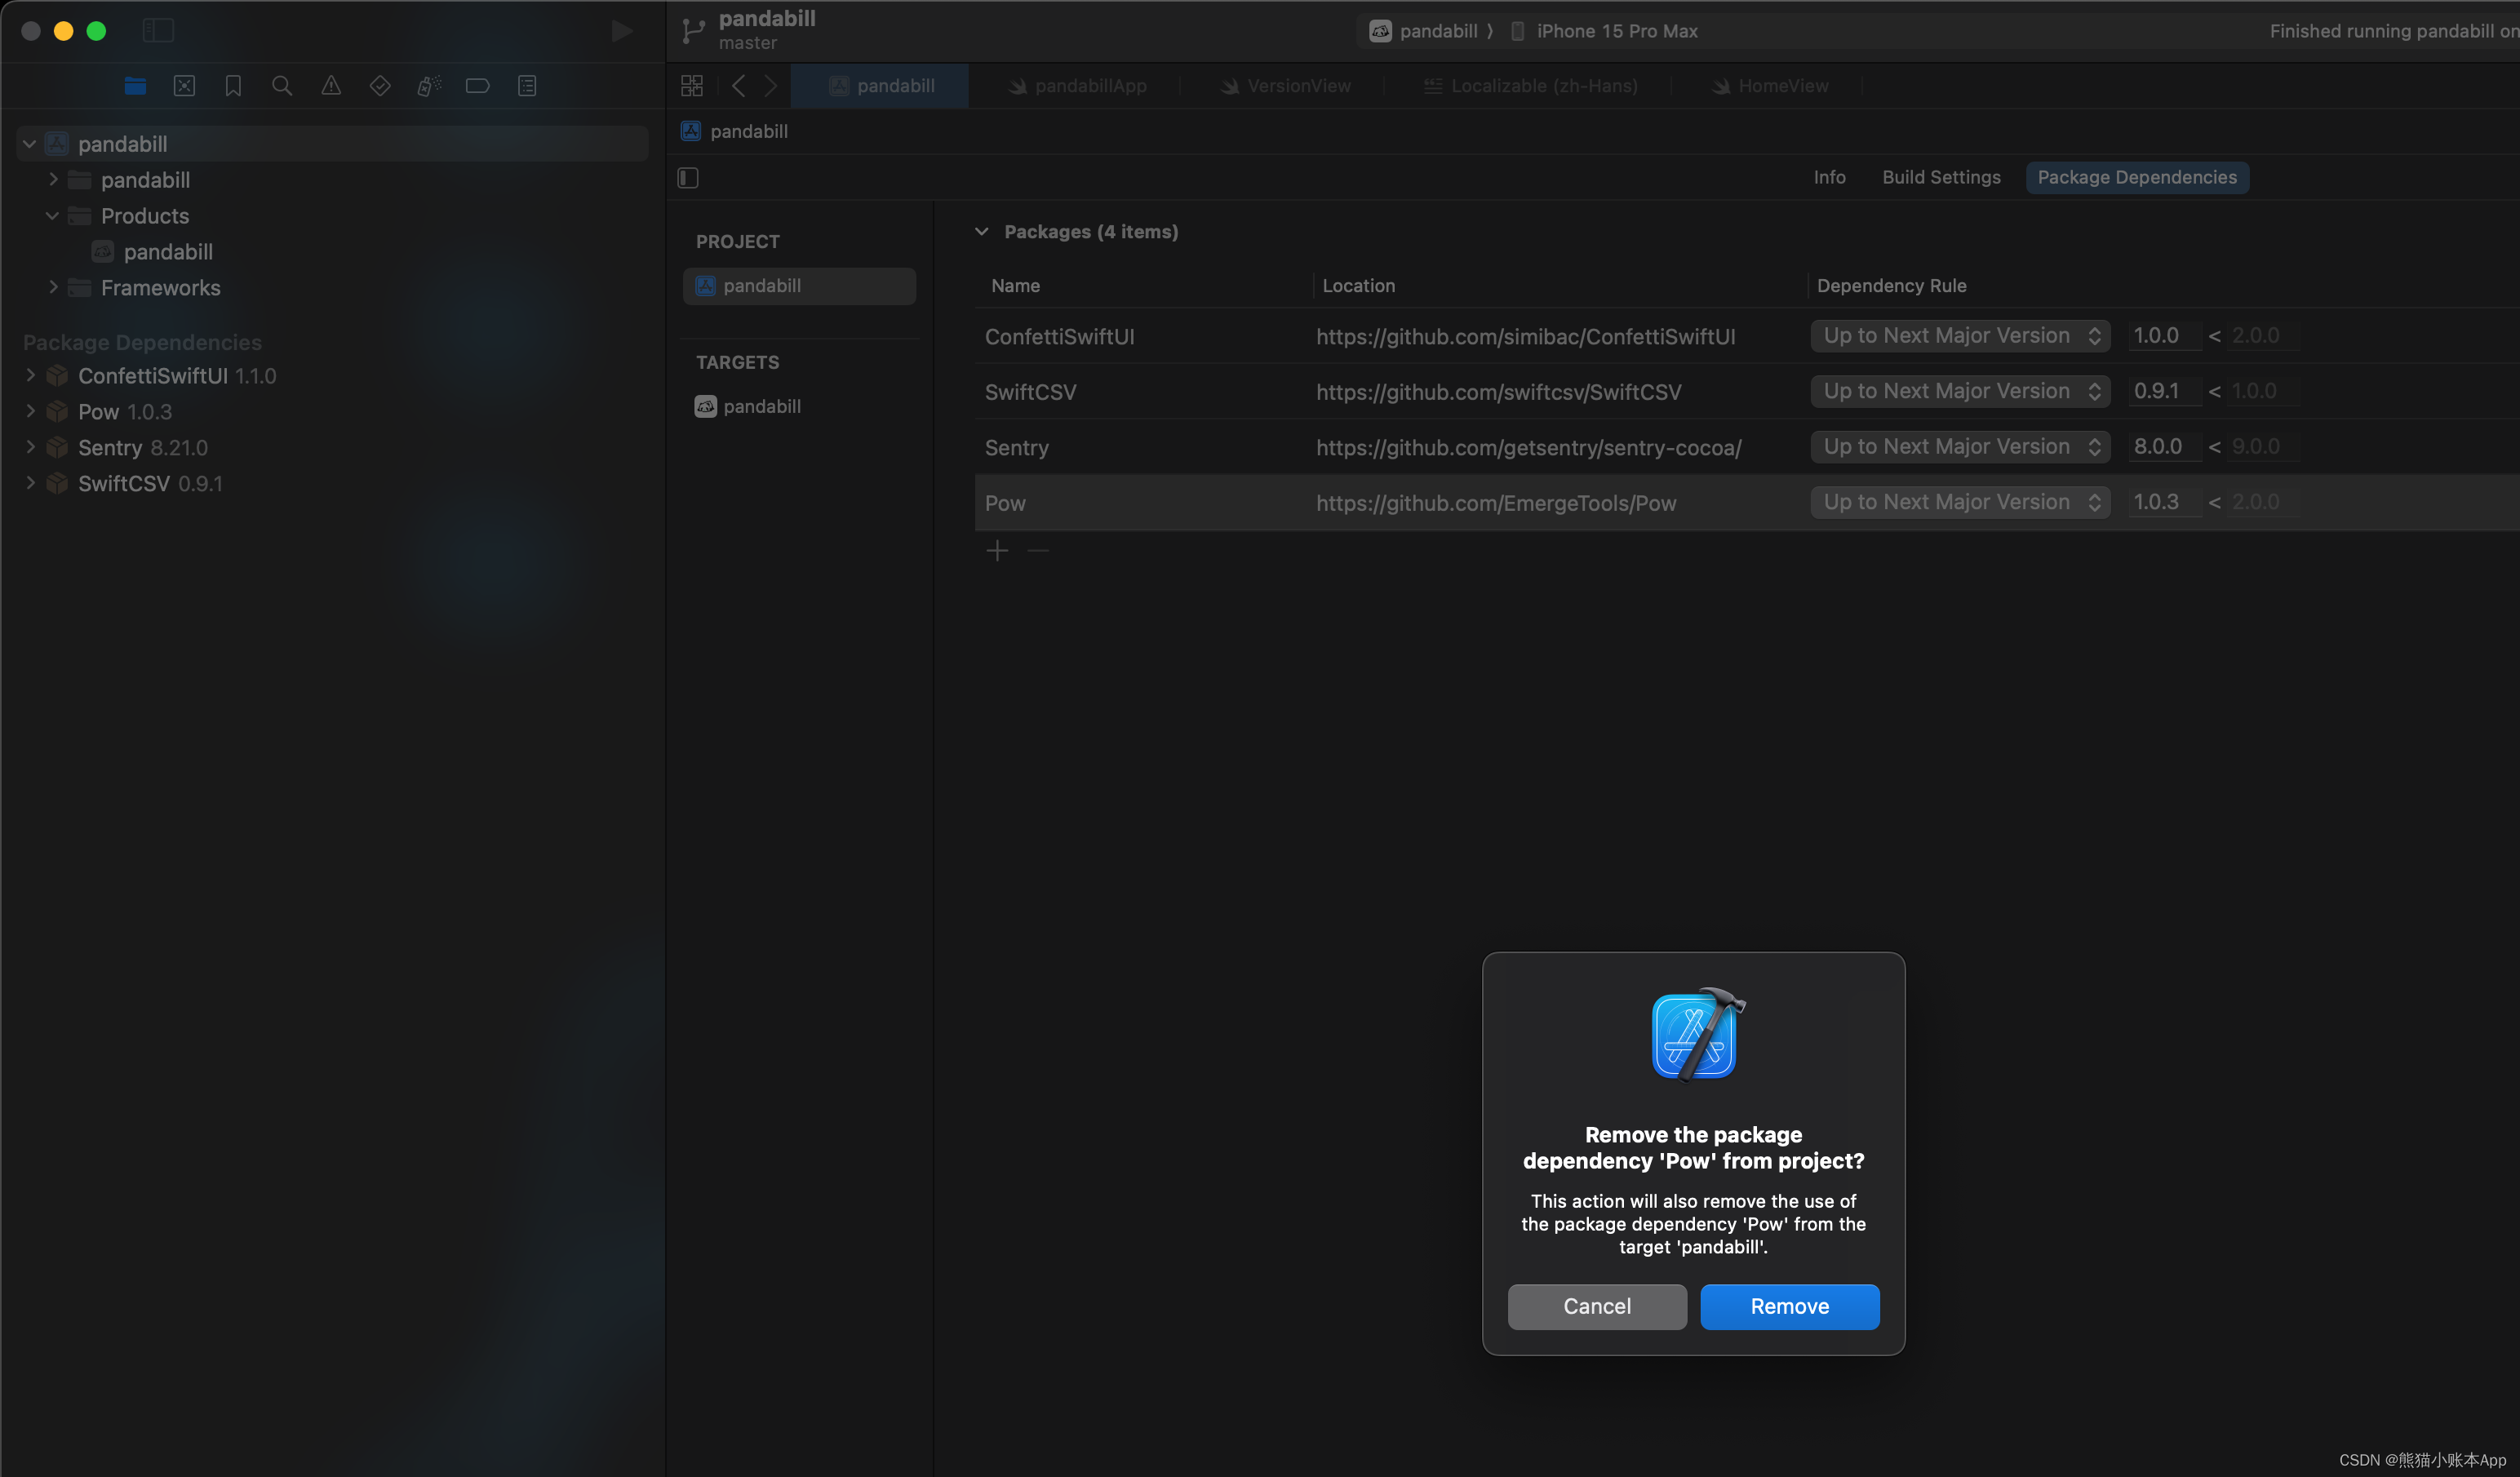
Task: Expand the Frameworks folder
Action: (53, 288)
